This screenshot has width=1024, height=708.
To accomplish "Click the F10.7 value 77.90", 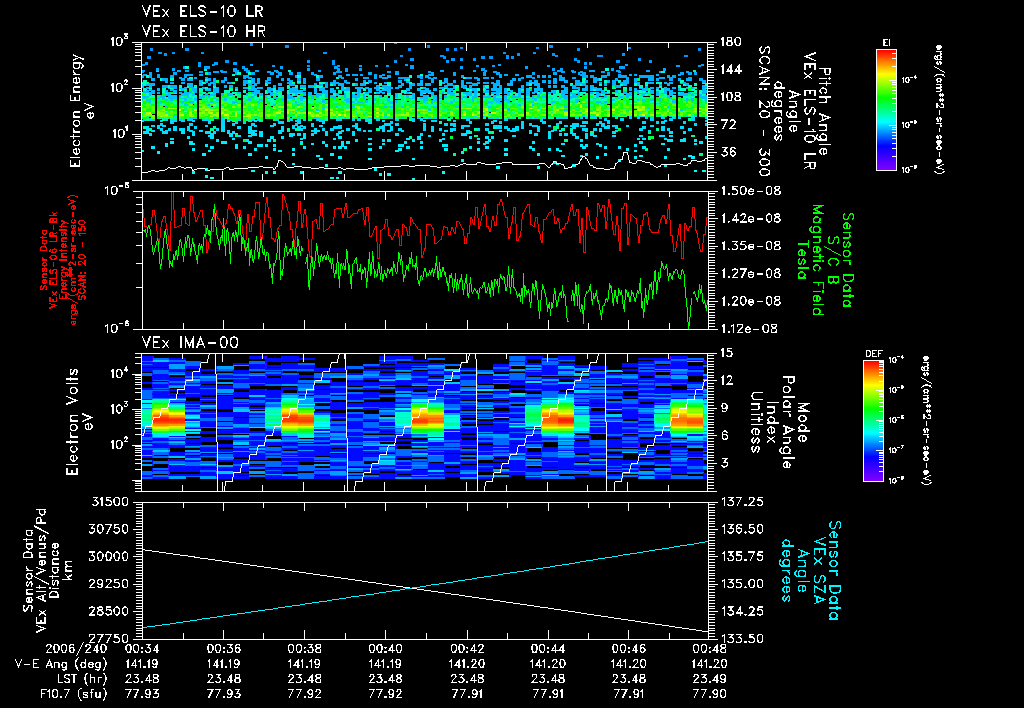I will point(710,694).
